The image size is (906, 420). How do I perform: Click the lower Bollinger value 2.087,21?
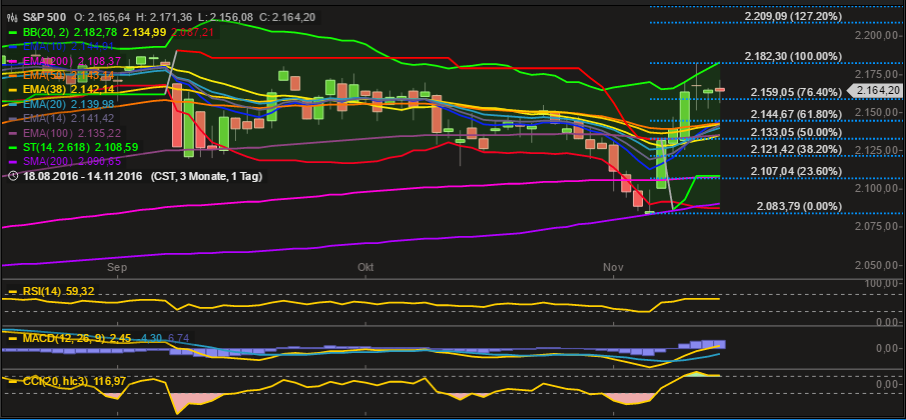[x=193, y=32]
